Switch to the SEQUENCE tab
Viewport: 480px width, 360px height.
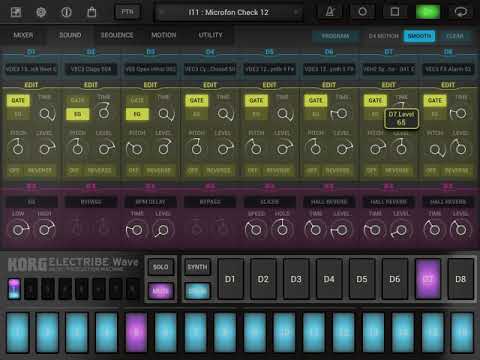click(117, 35)
